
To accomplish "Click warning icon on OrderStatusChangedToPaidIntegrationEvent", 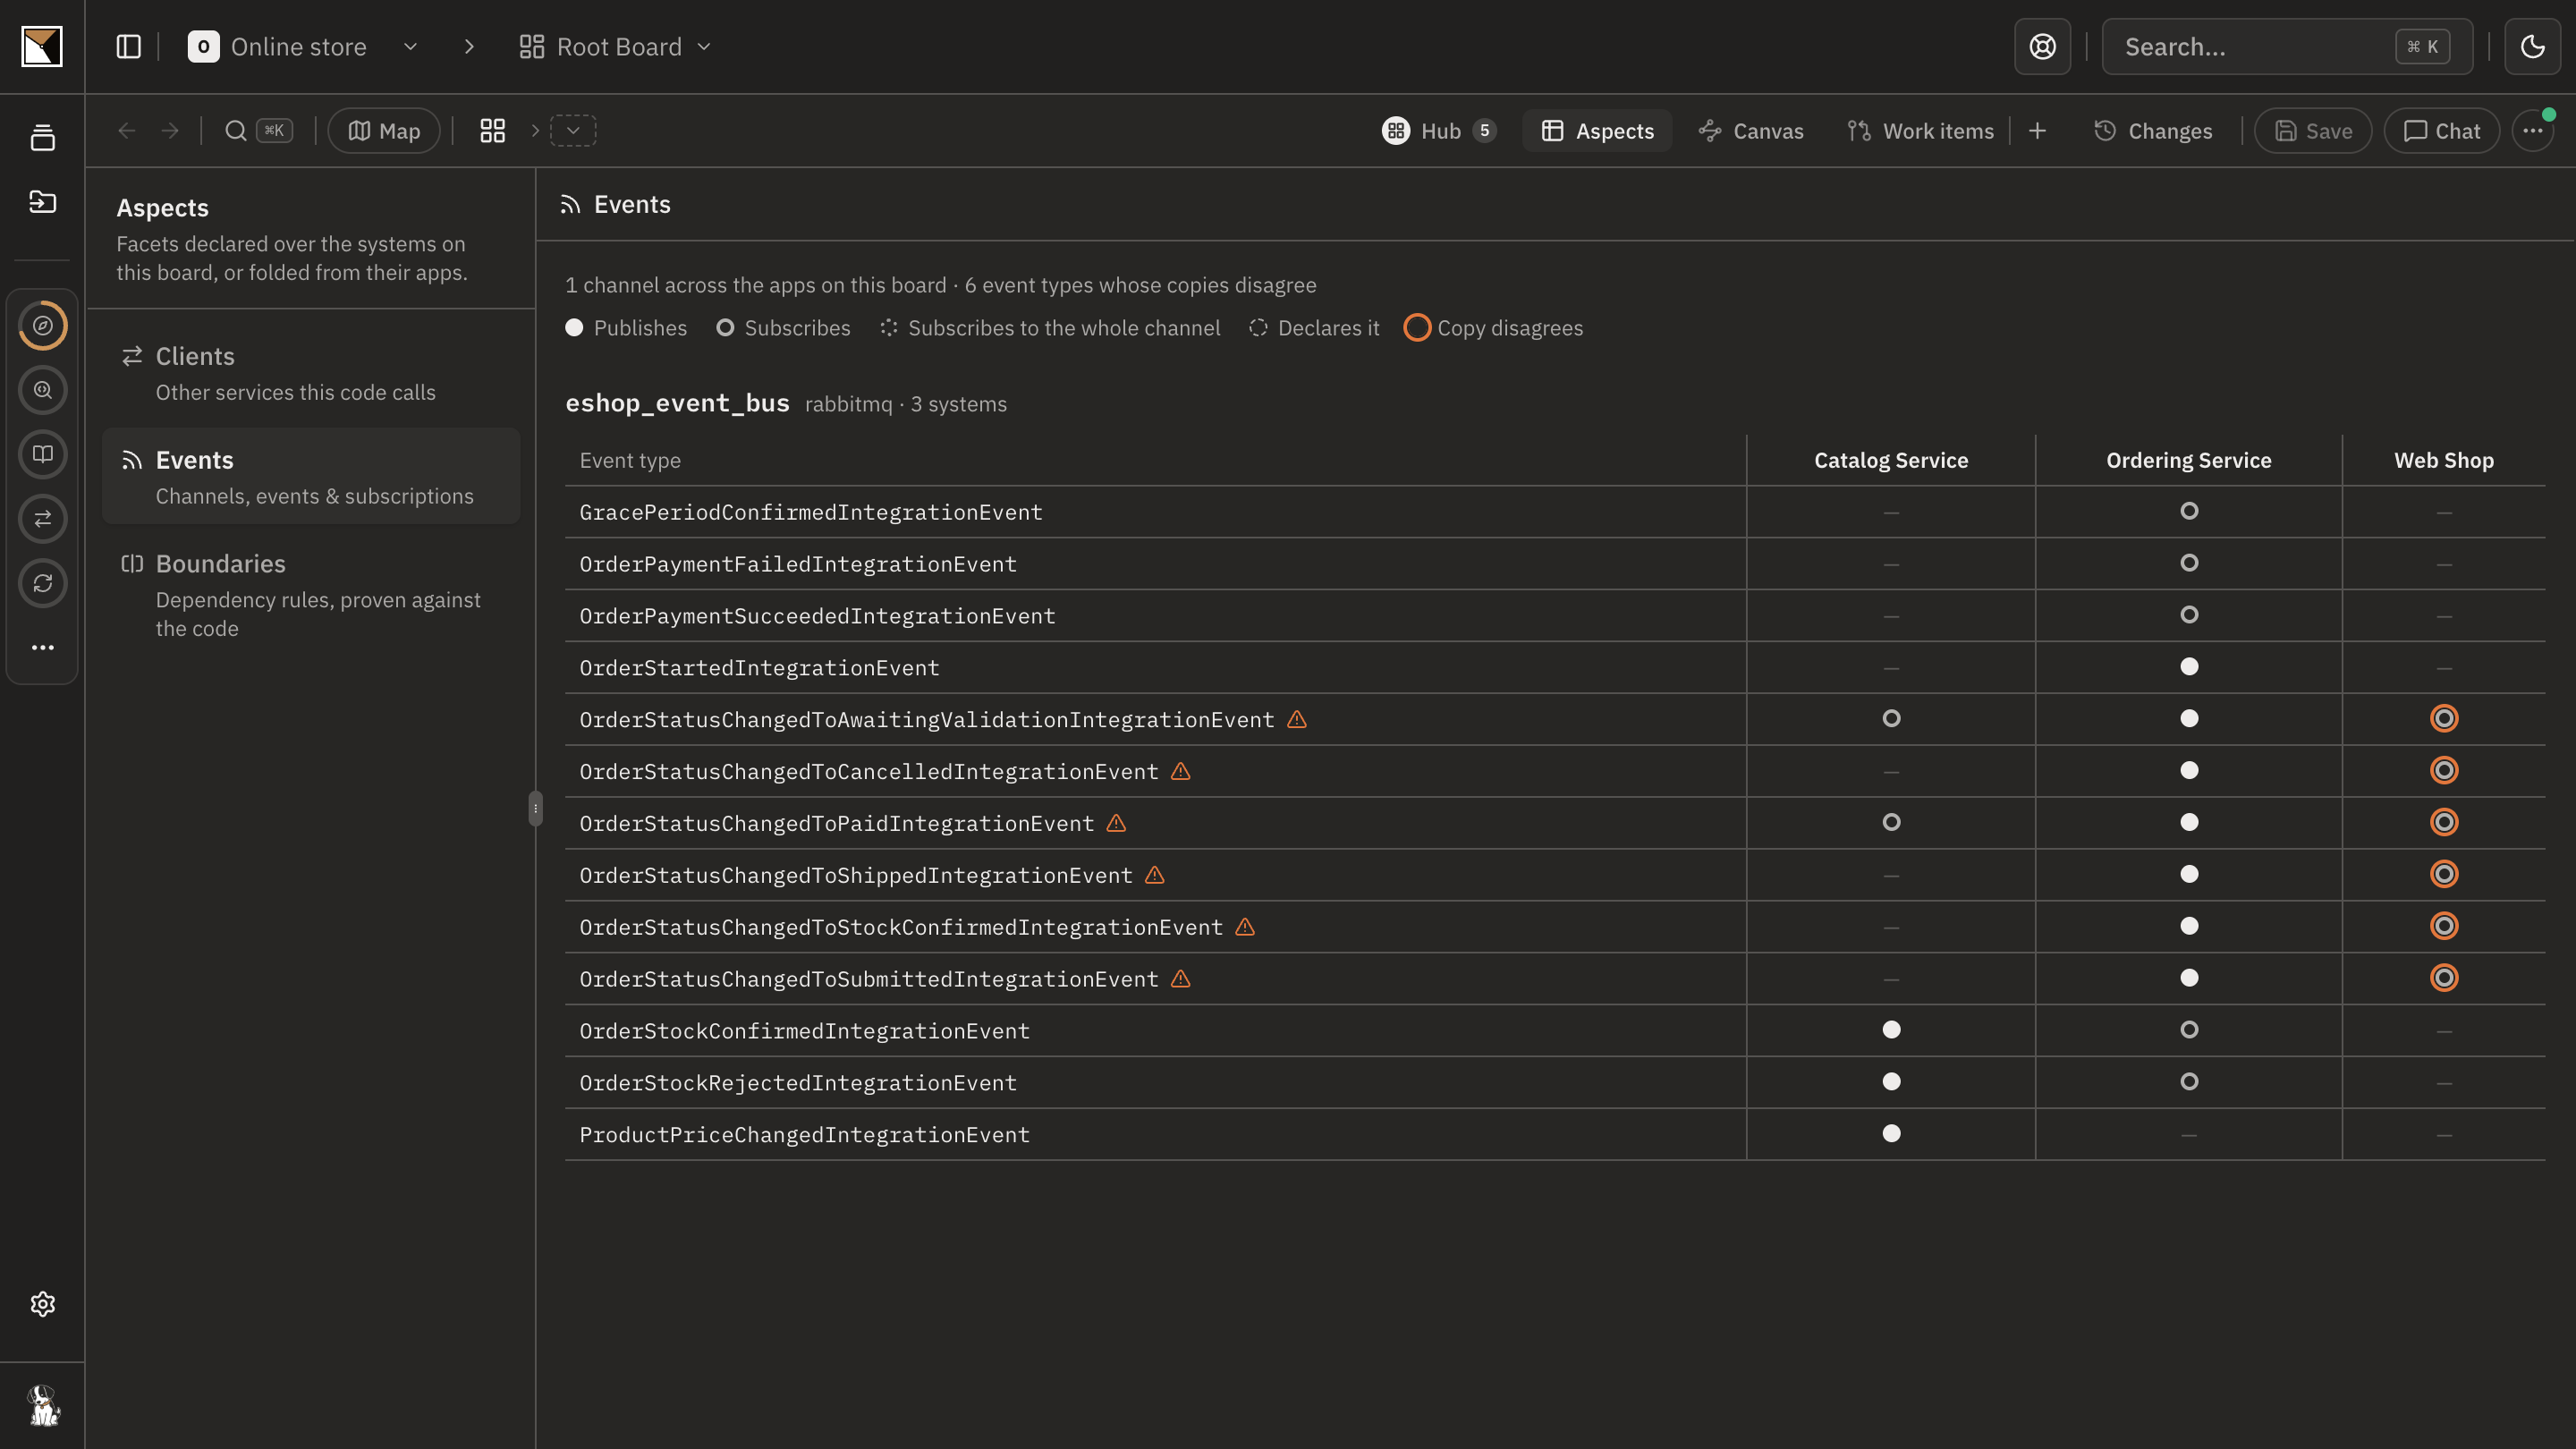I will tap(1116, 823).
